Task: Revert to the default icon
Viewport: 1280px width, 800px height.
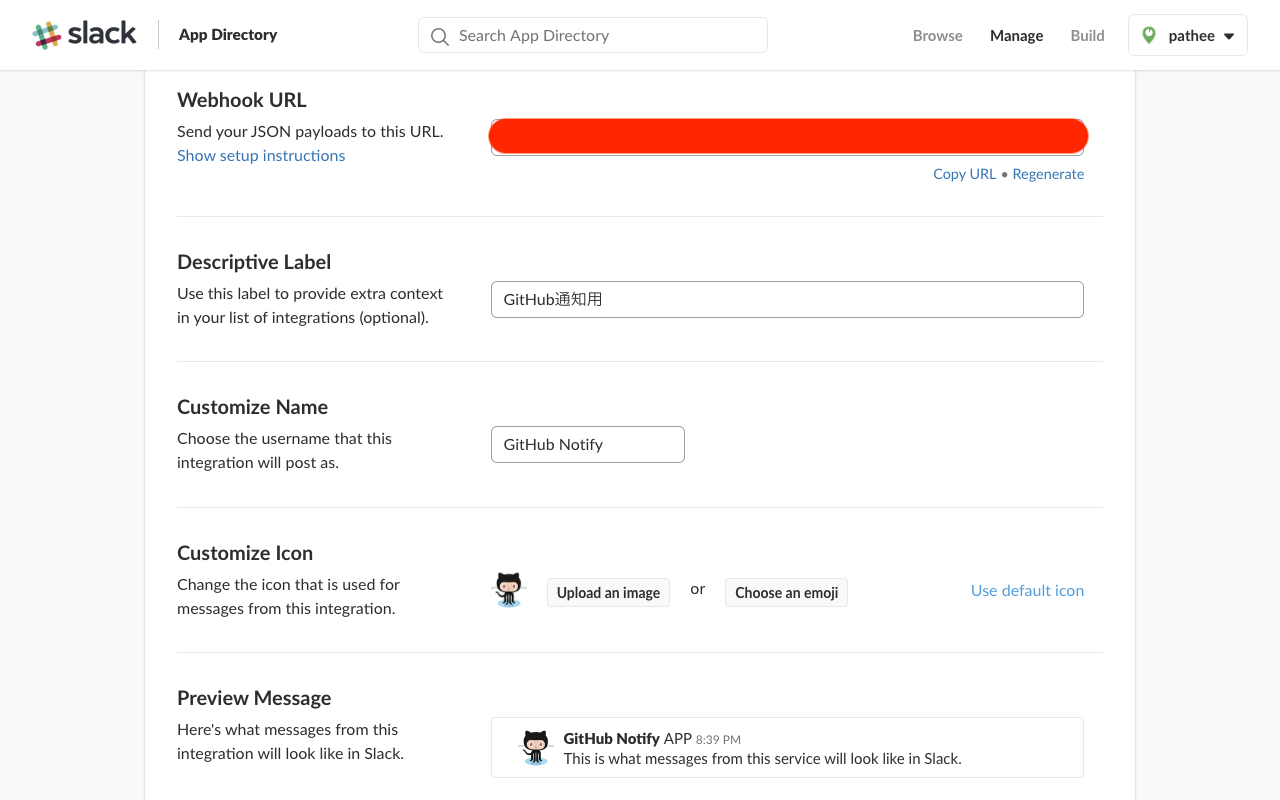Action: point(1027,590)
